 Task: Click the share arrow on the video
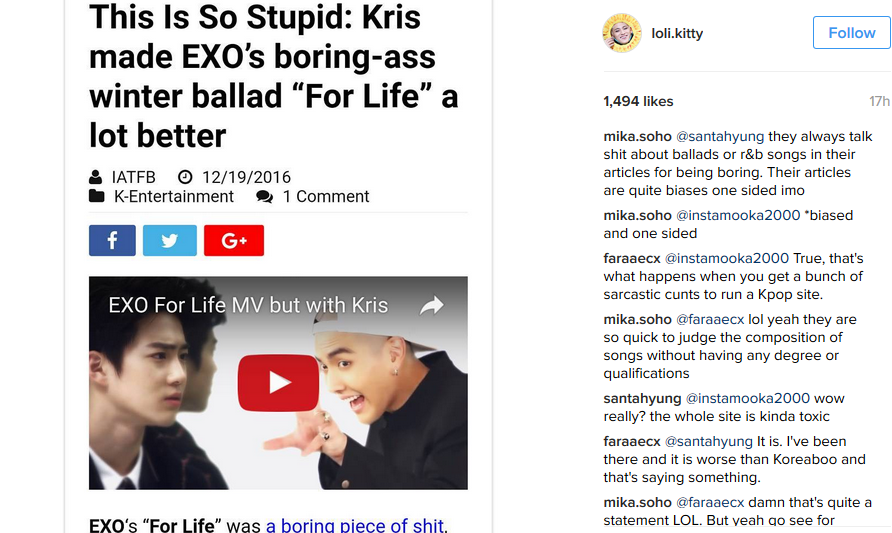pyautogui.click(x=432, y=305)
